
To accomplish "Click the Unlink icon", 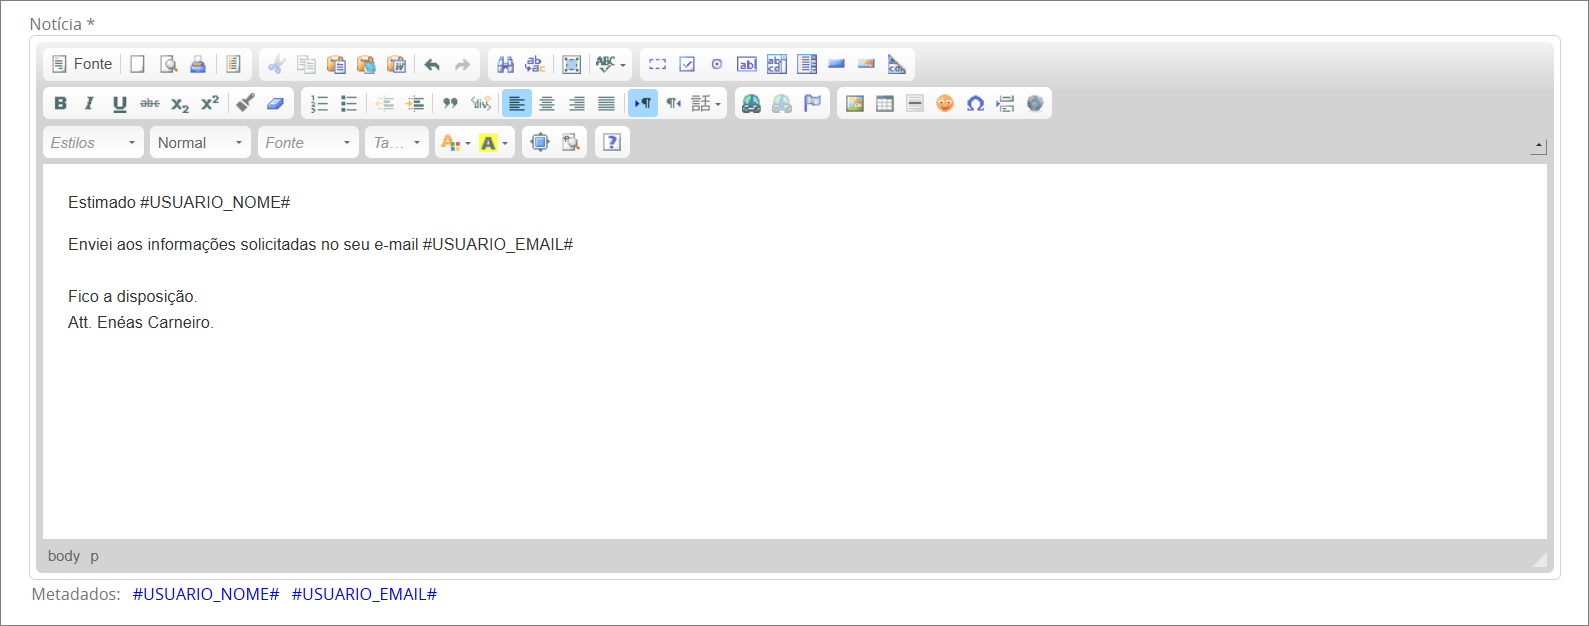I will 782,103.
